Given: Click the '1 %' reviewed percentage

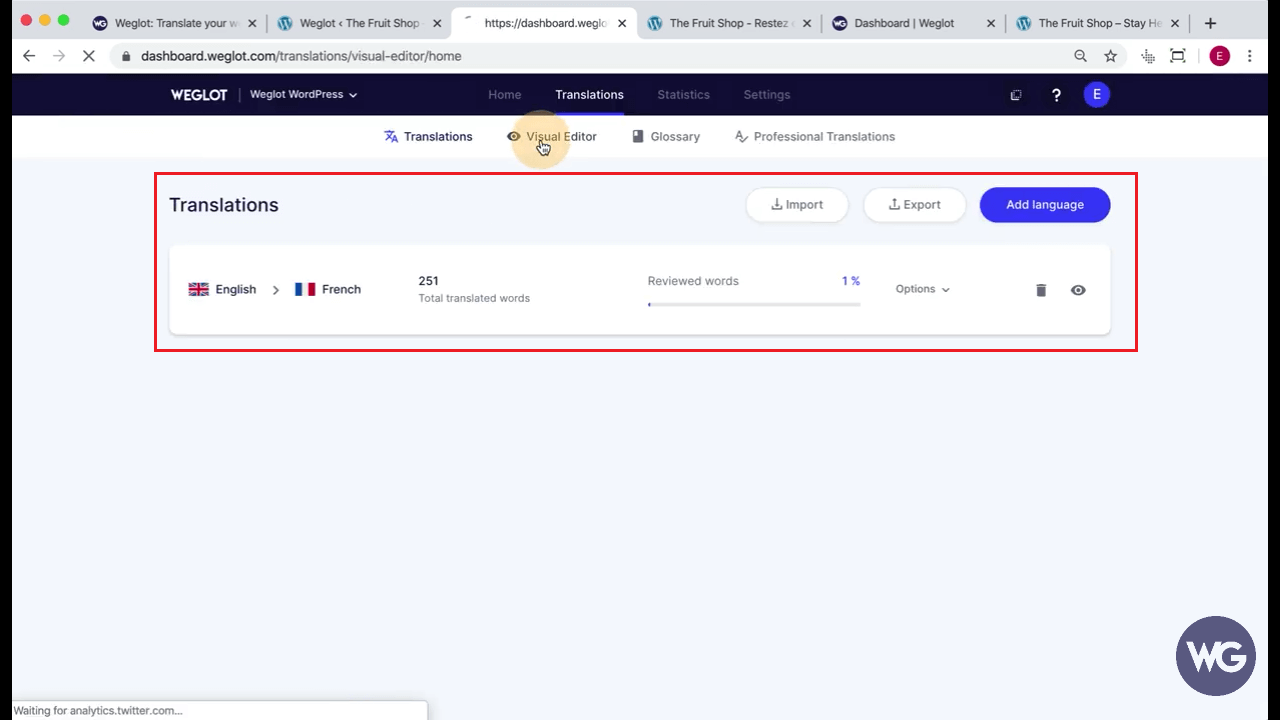Looking at the screenshot, I should click(851, 281).
